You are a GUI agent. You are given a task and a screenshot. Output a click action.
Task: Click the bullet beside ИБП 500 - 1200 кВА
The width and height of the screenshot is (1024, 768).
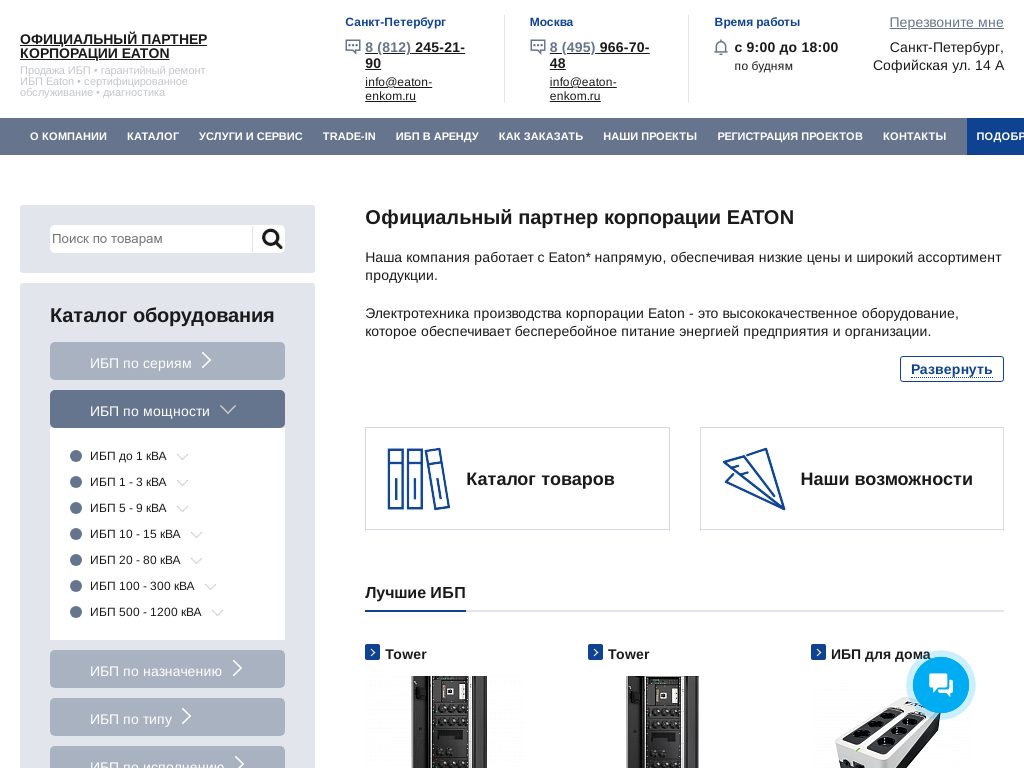pyautogui.click(x=76, y=612)
